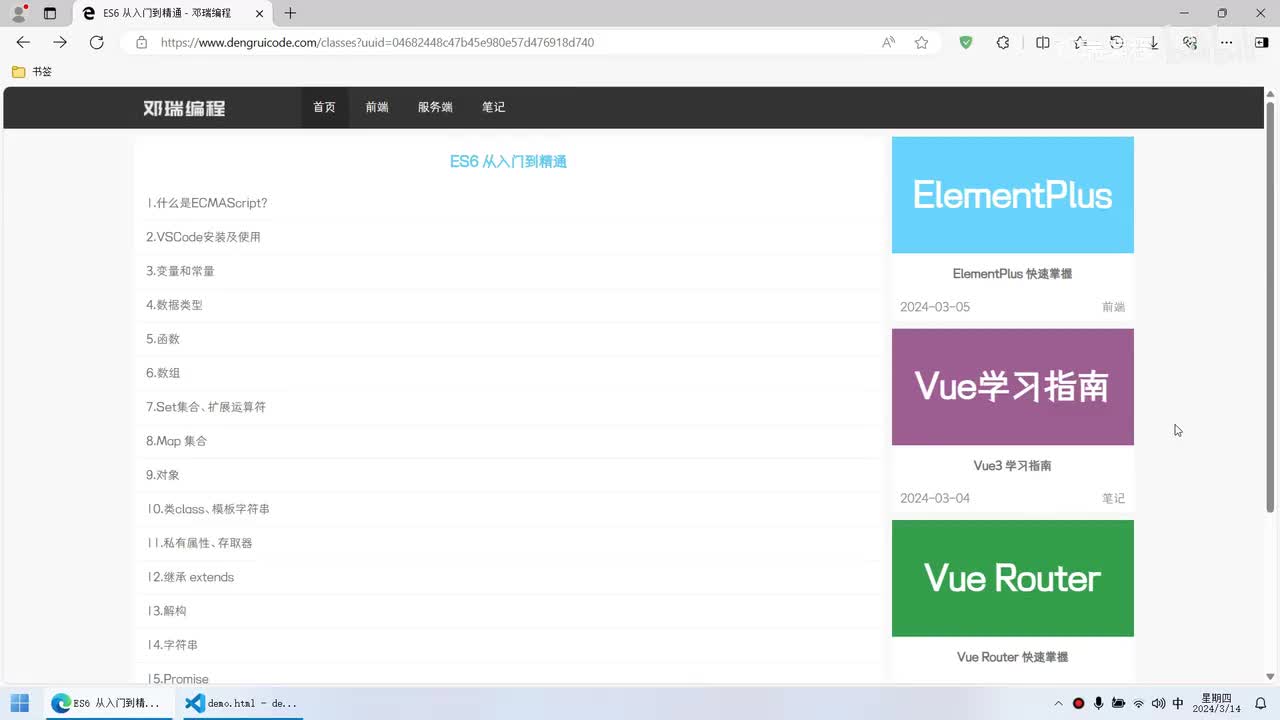
Task: Go back using the browser back arrow
Action: [x=23, y=42]
